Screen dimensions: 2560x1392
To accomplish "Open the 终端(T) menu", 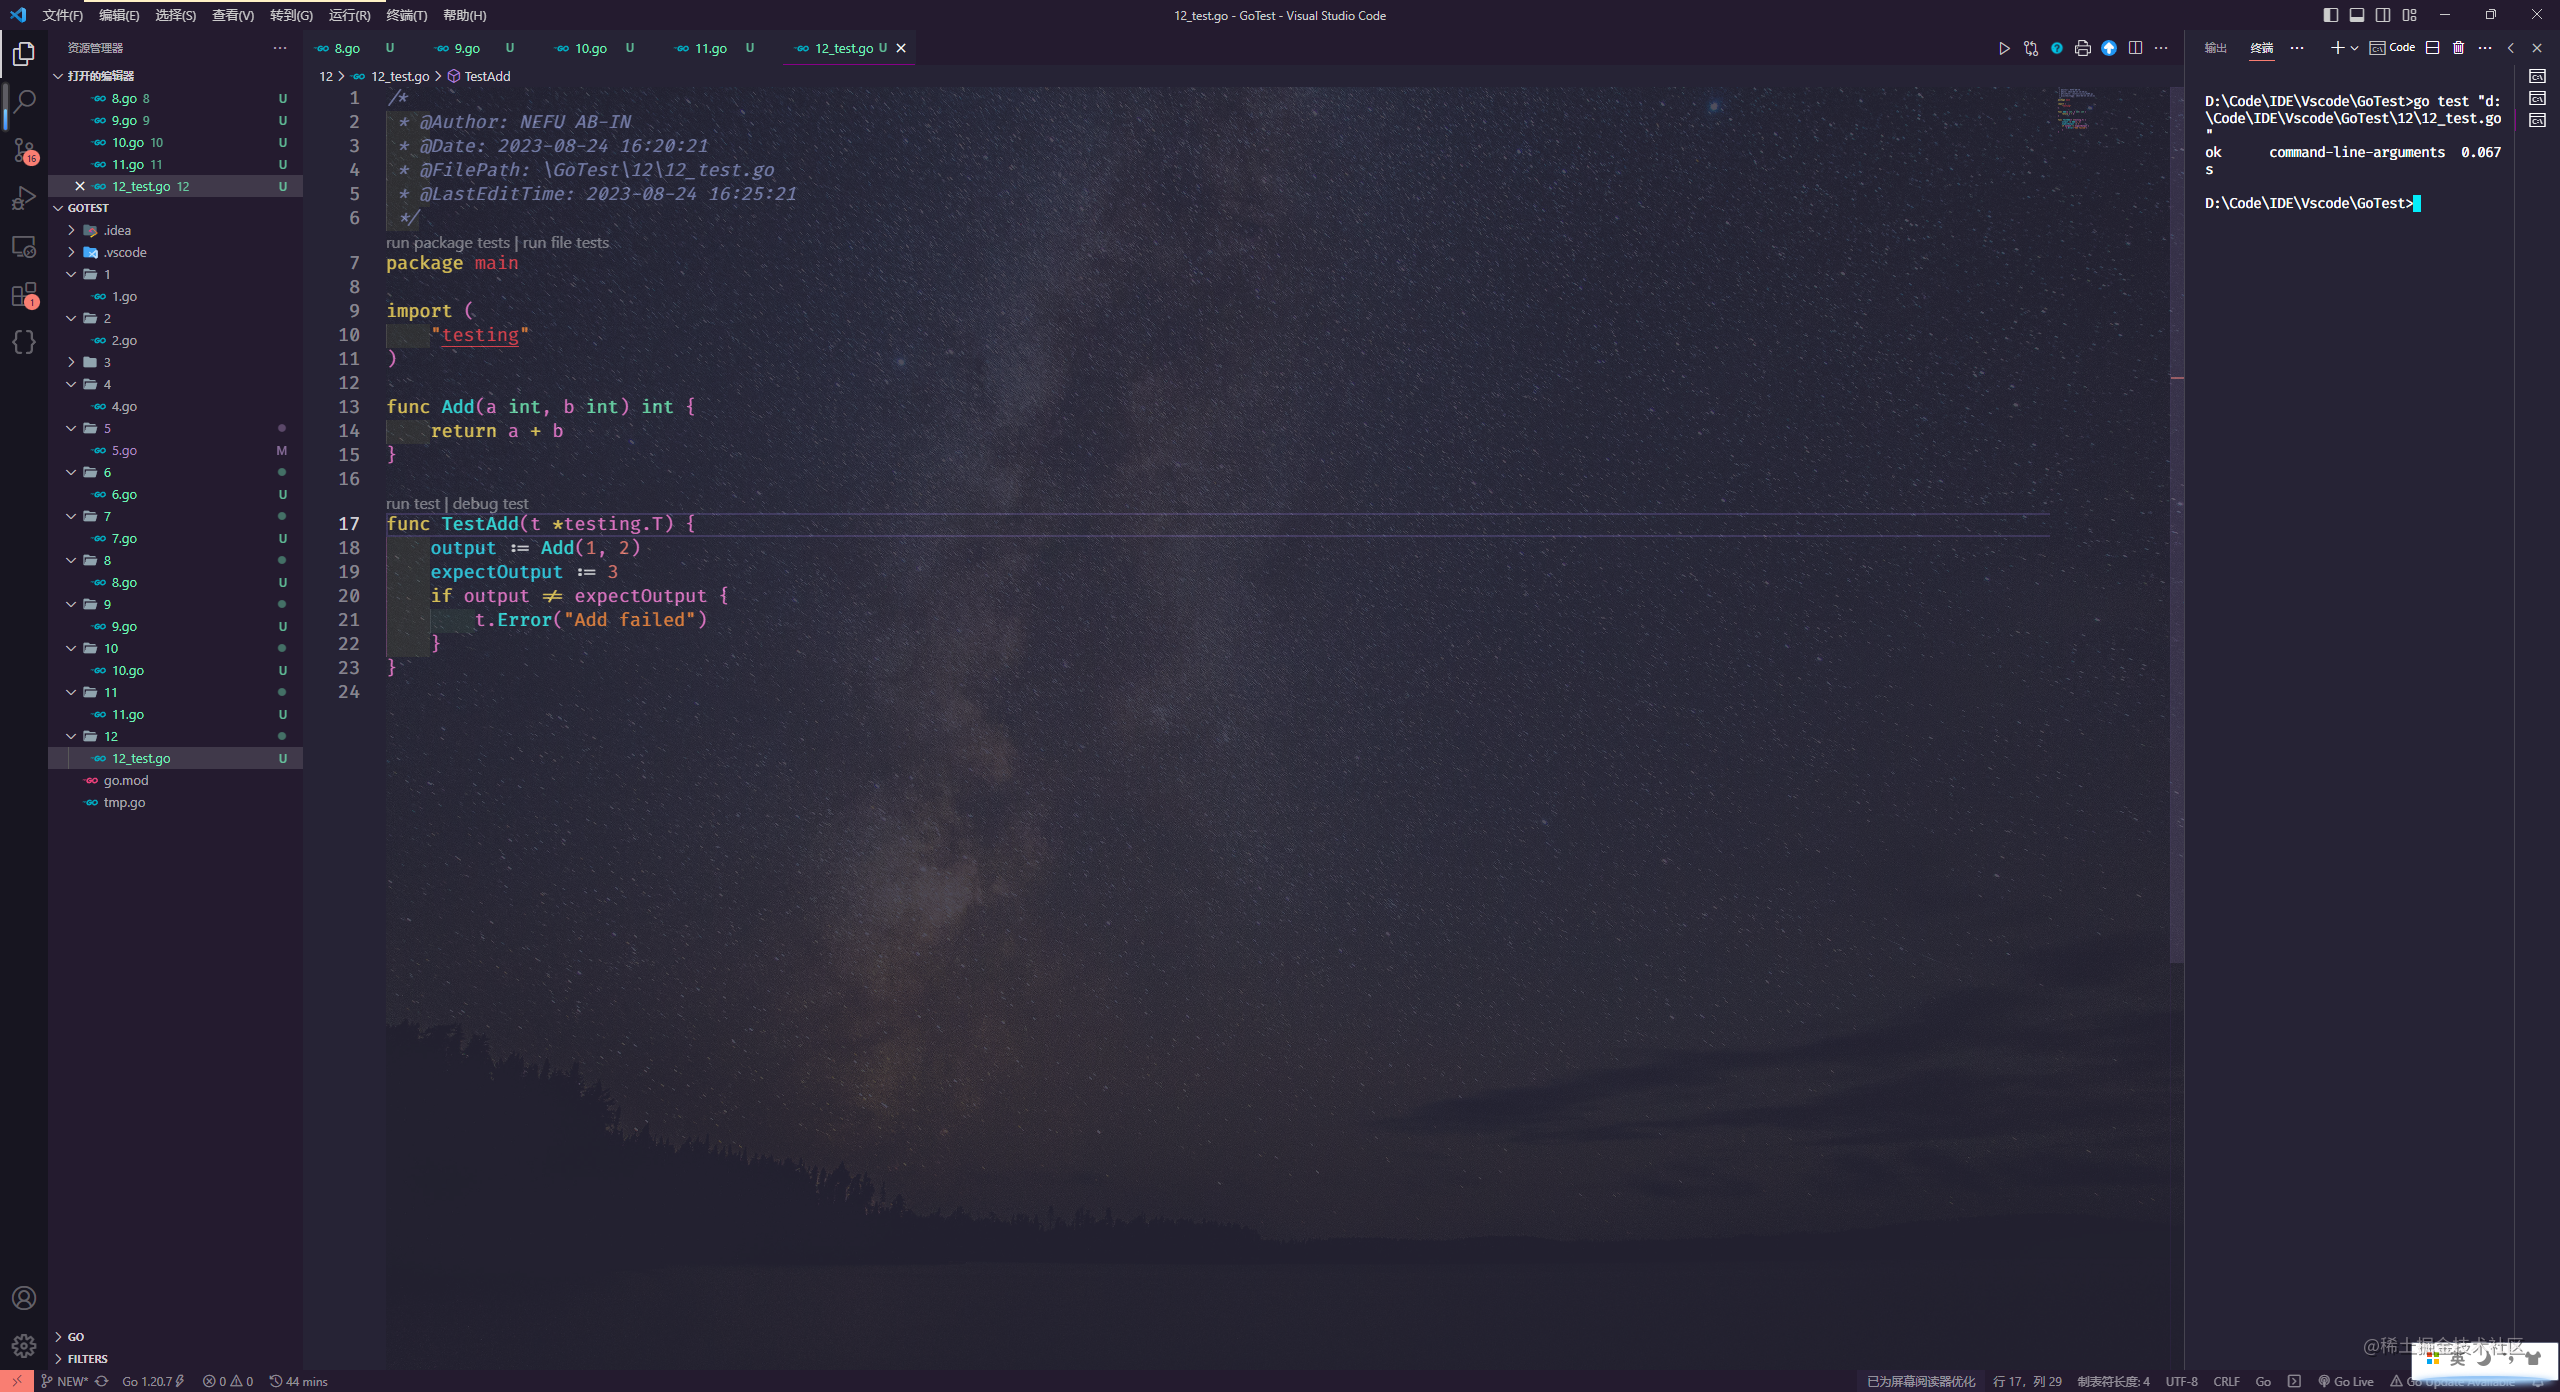I will point(406,15).
